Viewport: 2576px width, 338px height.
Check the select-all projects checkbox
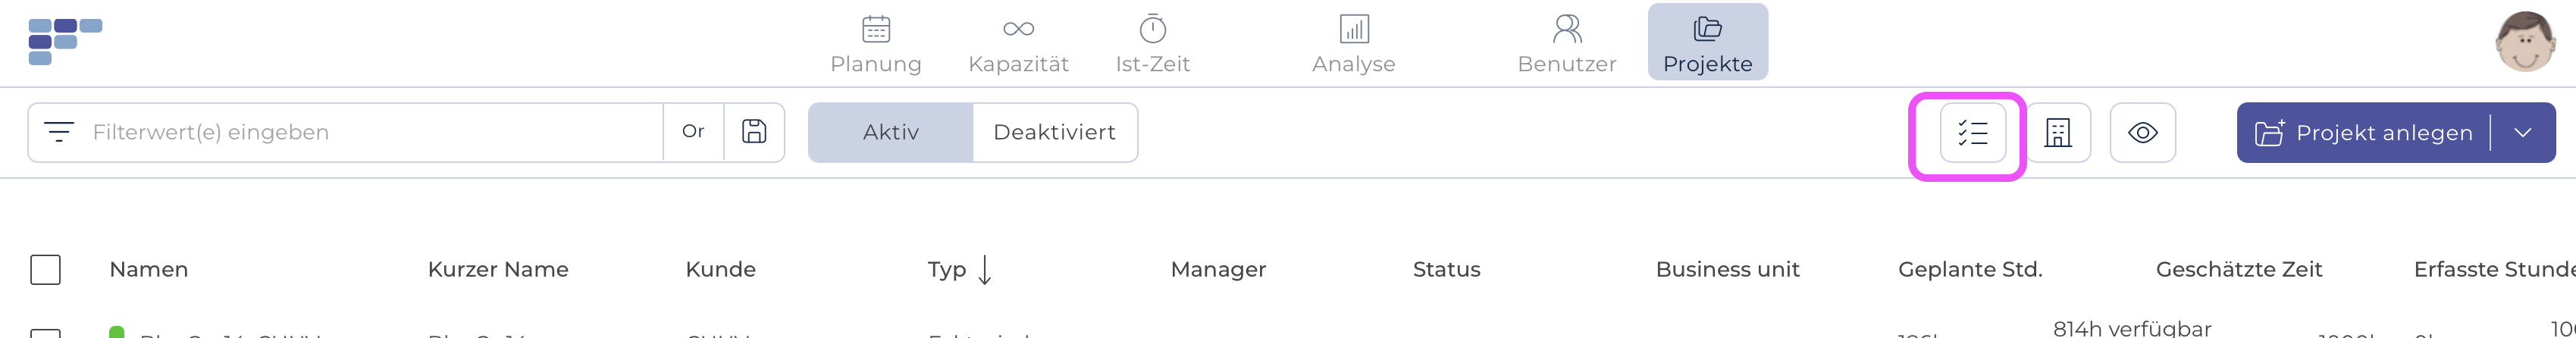(x=46, y=270)
